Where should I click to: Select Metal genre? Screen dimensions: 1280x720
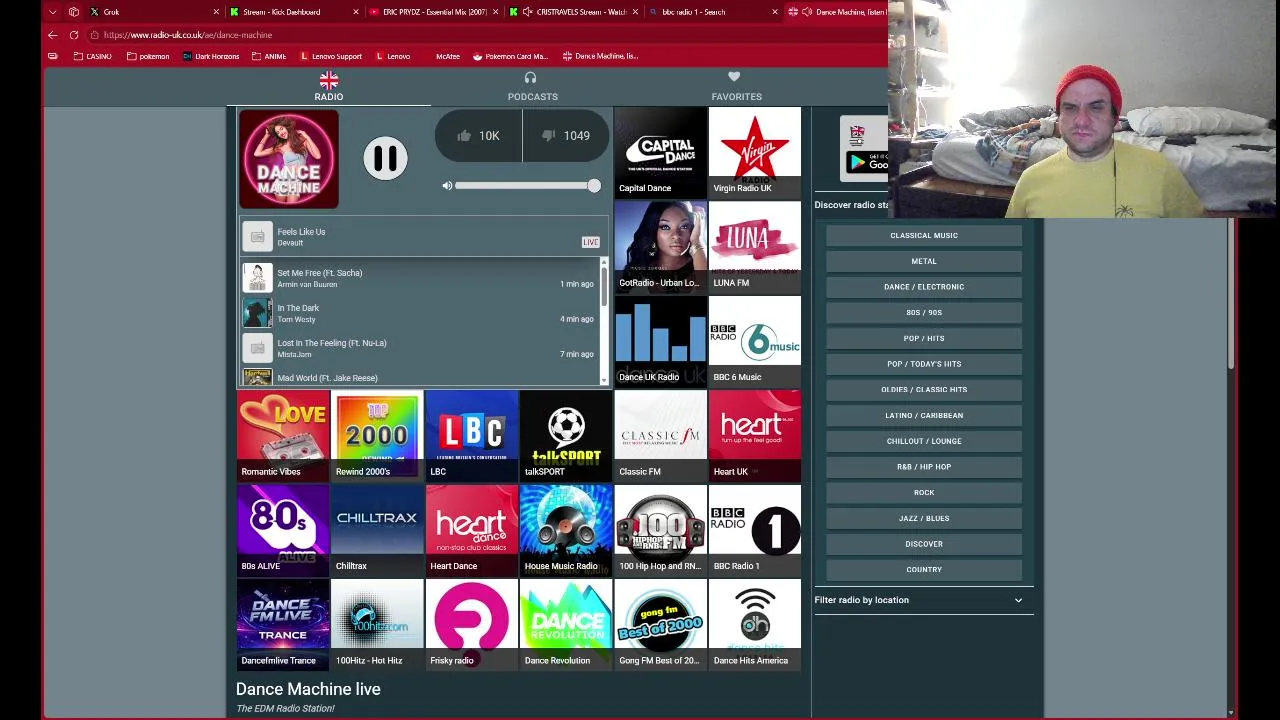pos(924,261)
